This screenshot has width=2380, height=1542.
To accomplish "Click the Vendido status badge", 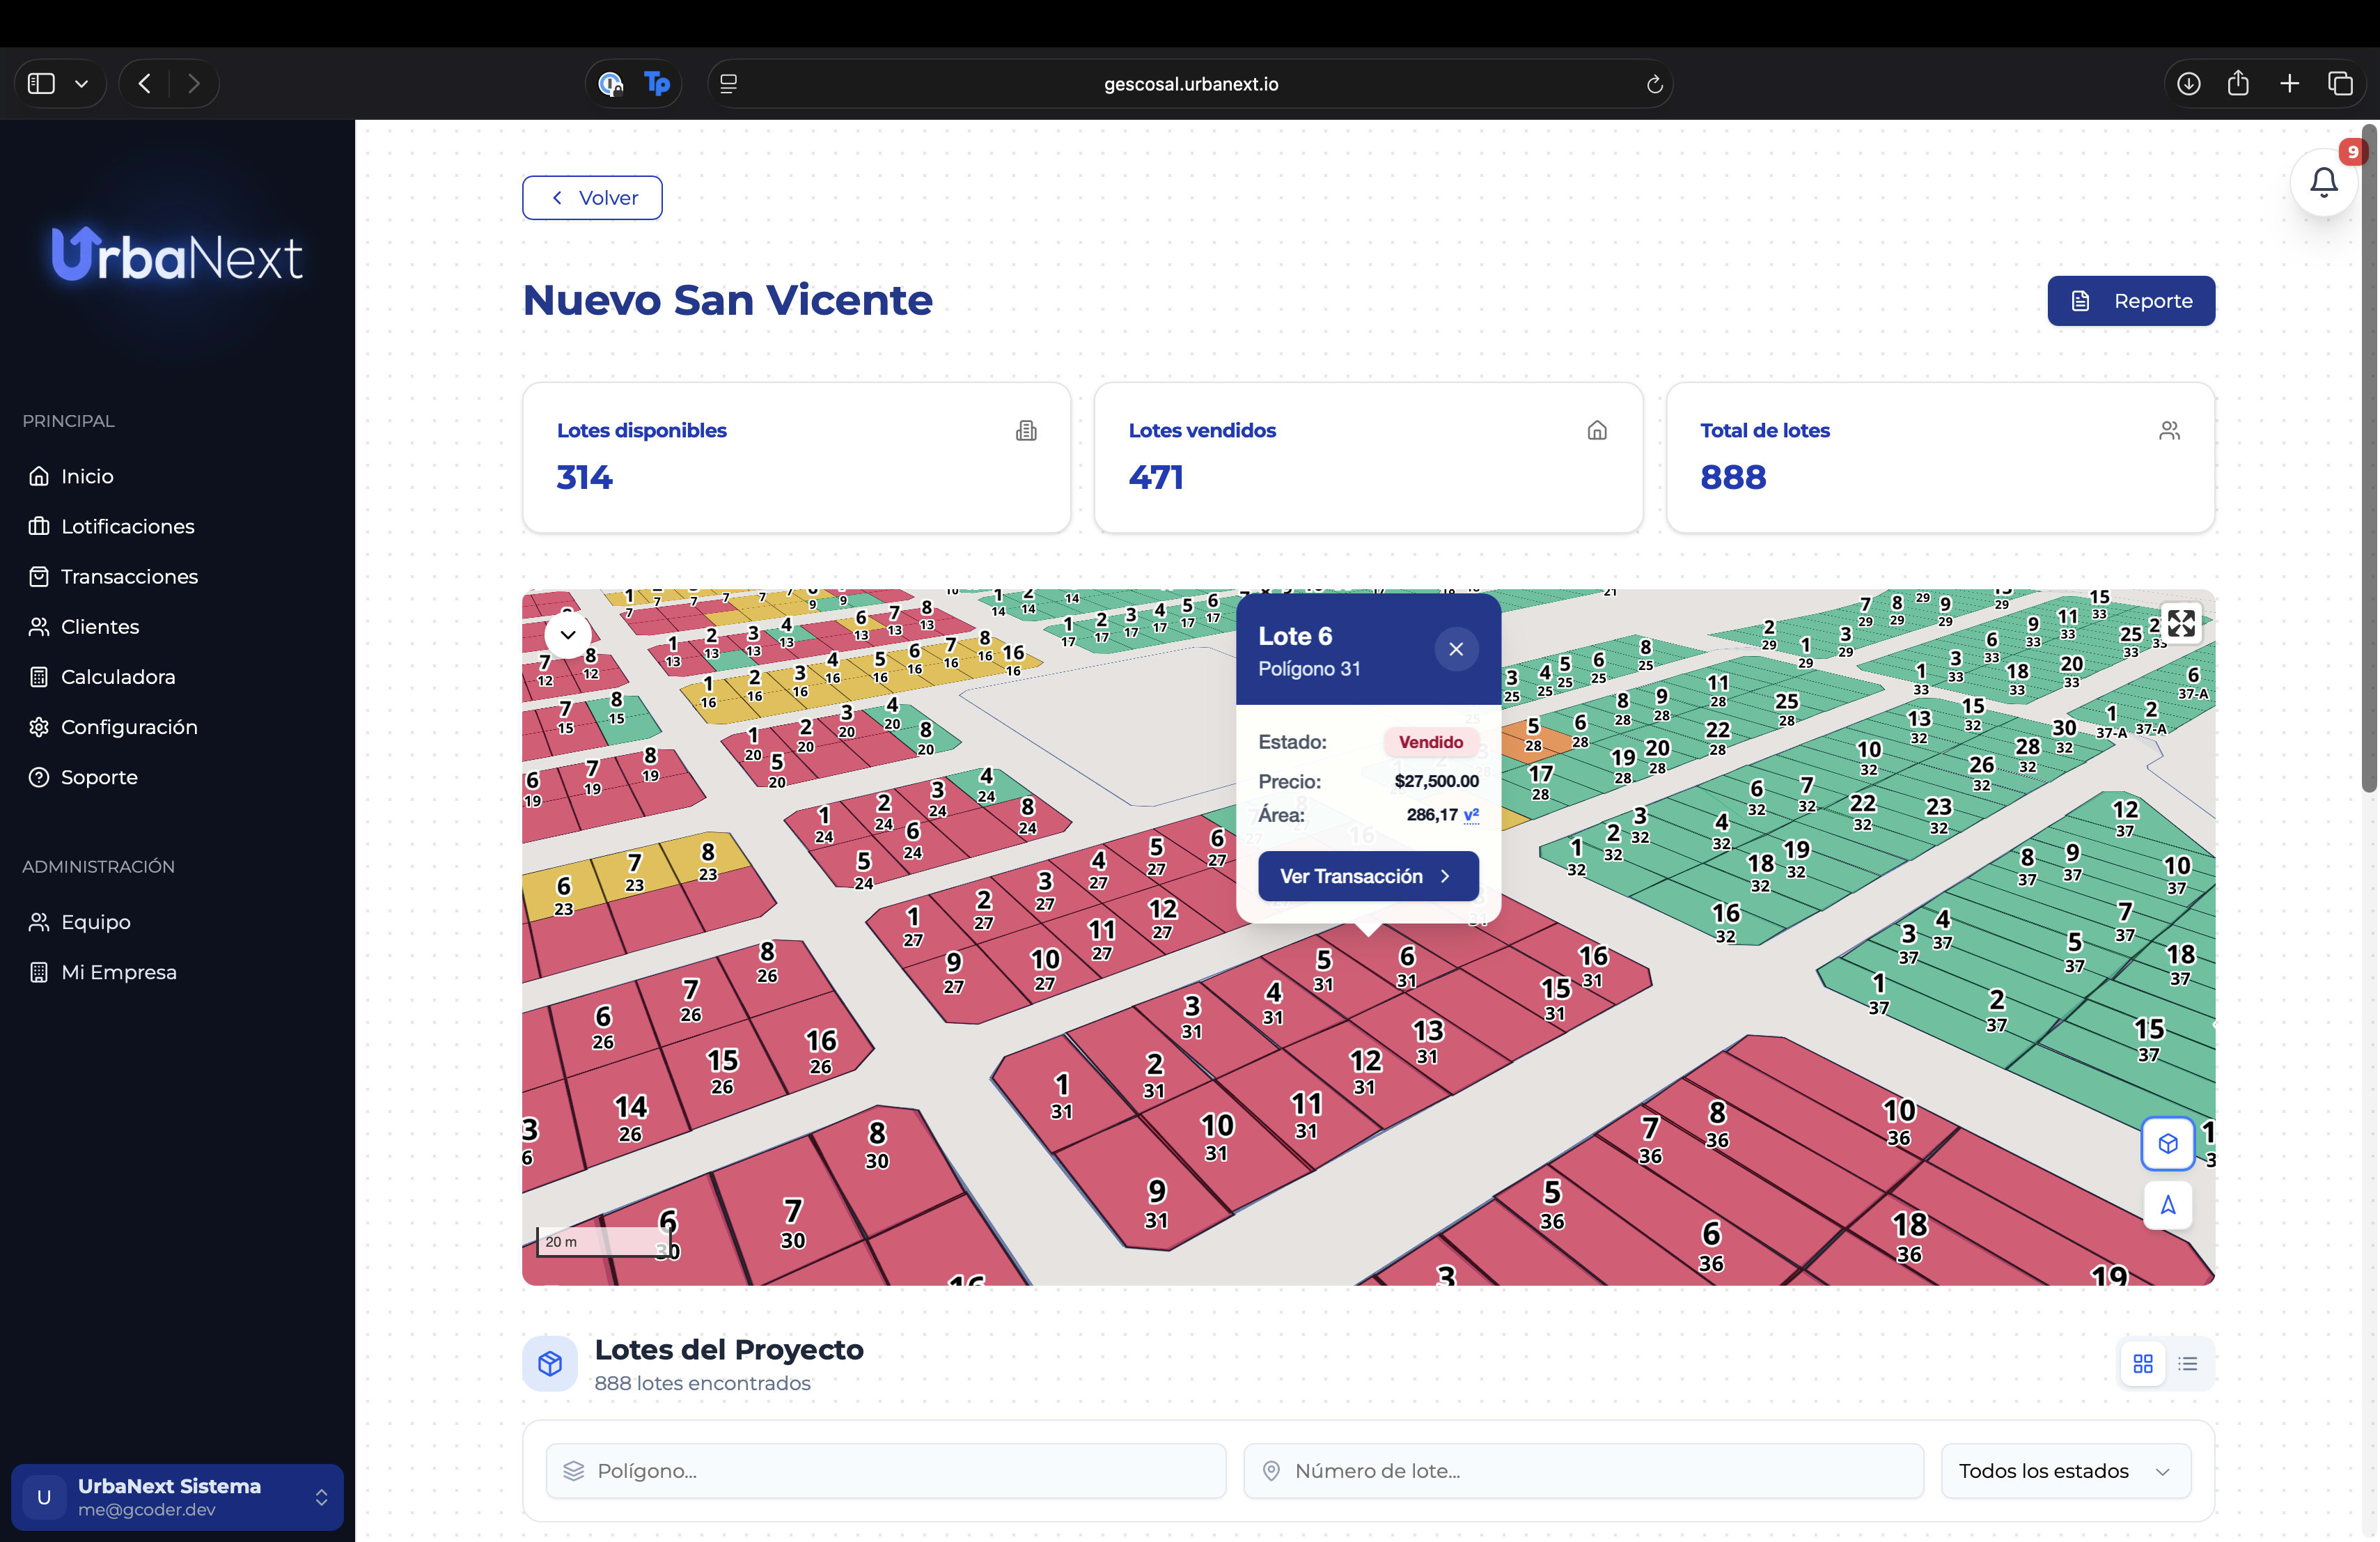I will (x=1430, y=742).
